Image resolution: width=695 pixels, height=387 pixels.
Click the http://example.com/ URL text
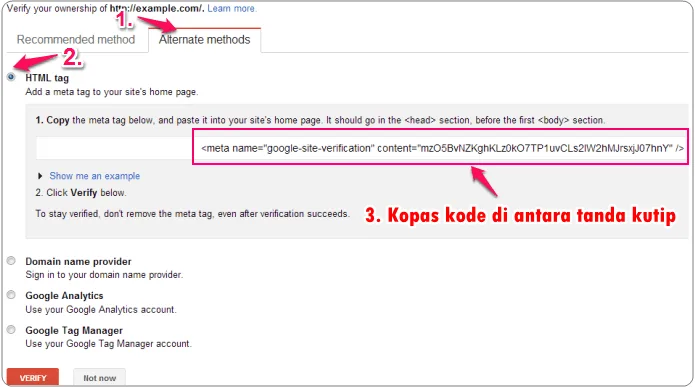[x=157, y=8]
